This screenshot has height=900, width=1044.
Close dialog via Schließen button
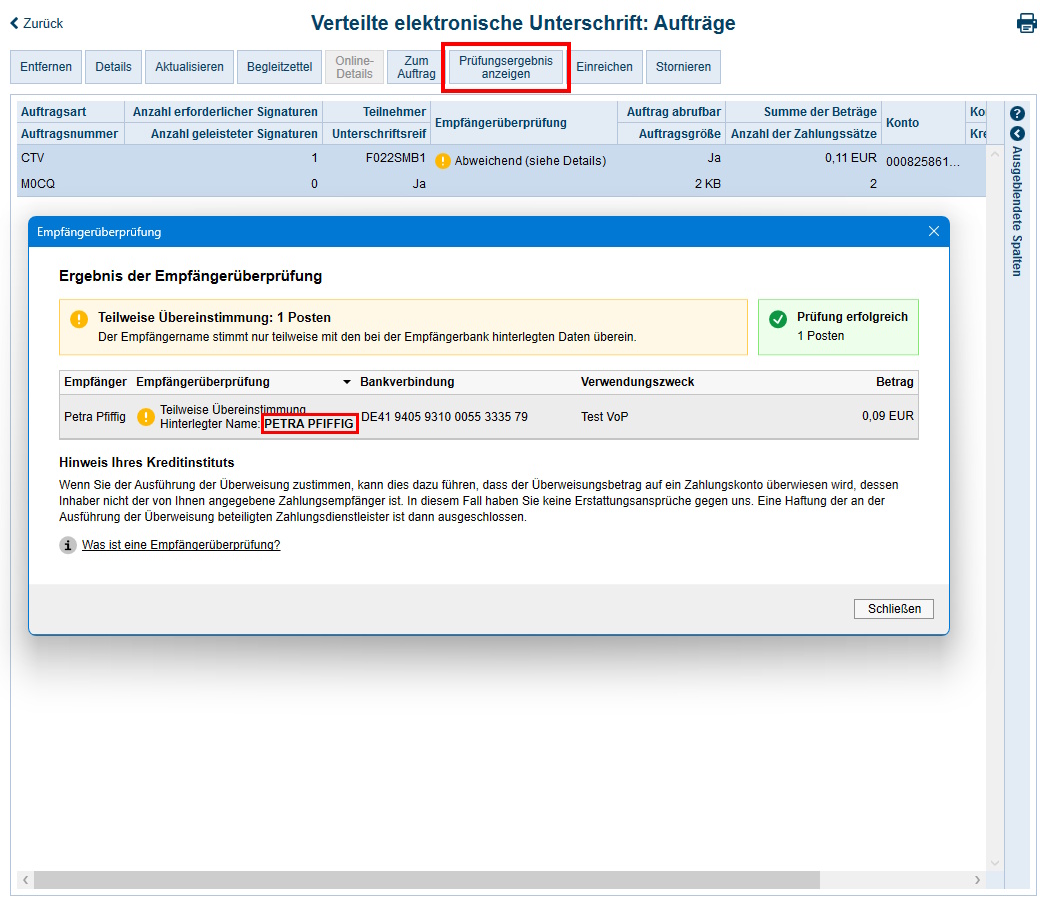click(x=893, y=608)
